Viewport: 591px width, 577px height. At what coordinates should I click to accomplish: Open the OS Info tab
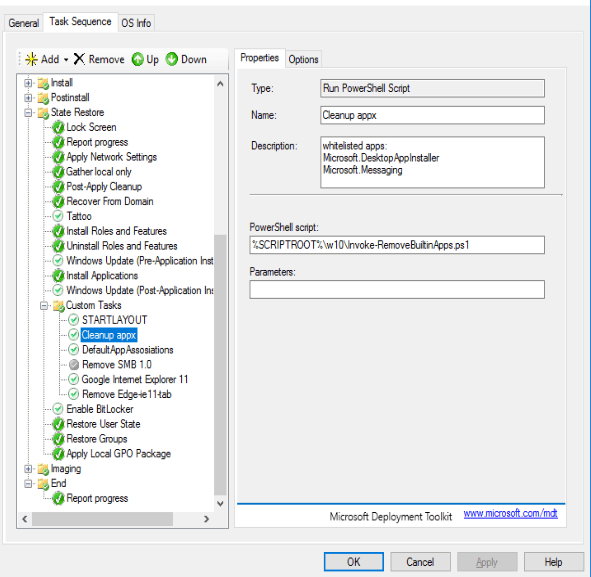tap(136, 23)
